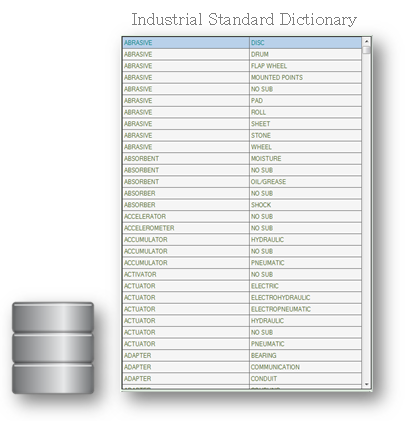This screenshot has width=411, height=421.
Task: Select ABRASIVE in the STONE row
Action: [186, 135]
